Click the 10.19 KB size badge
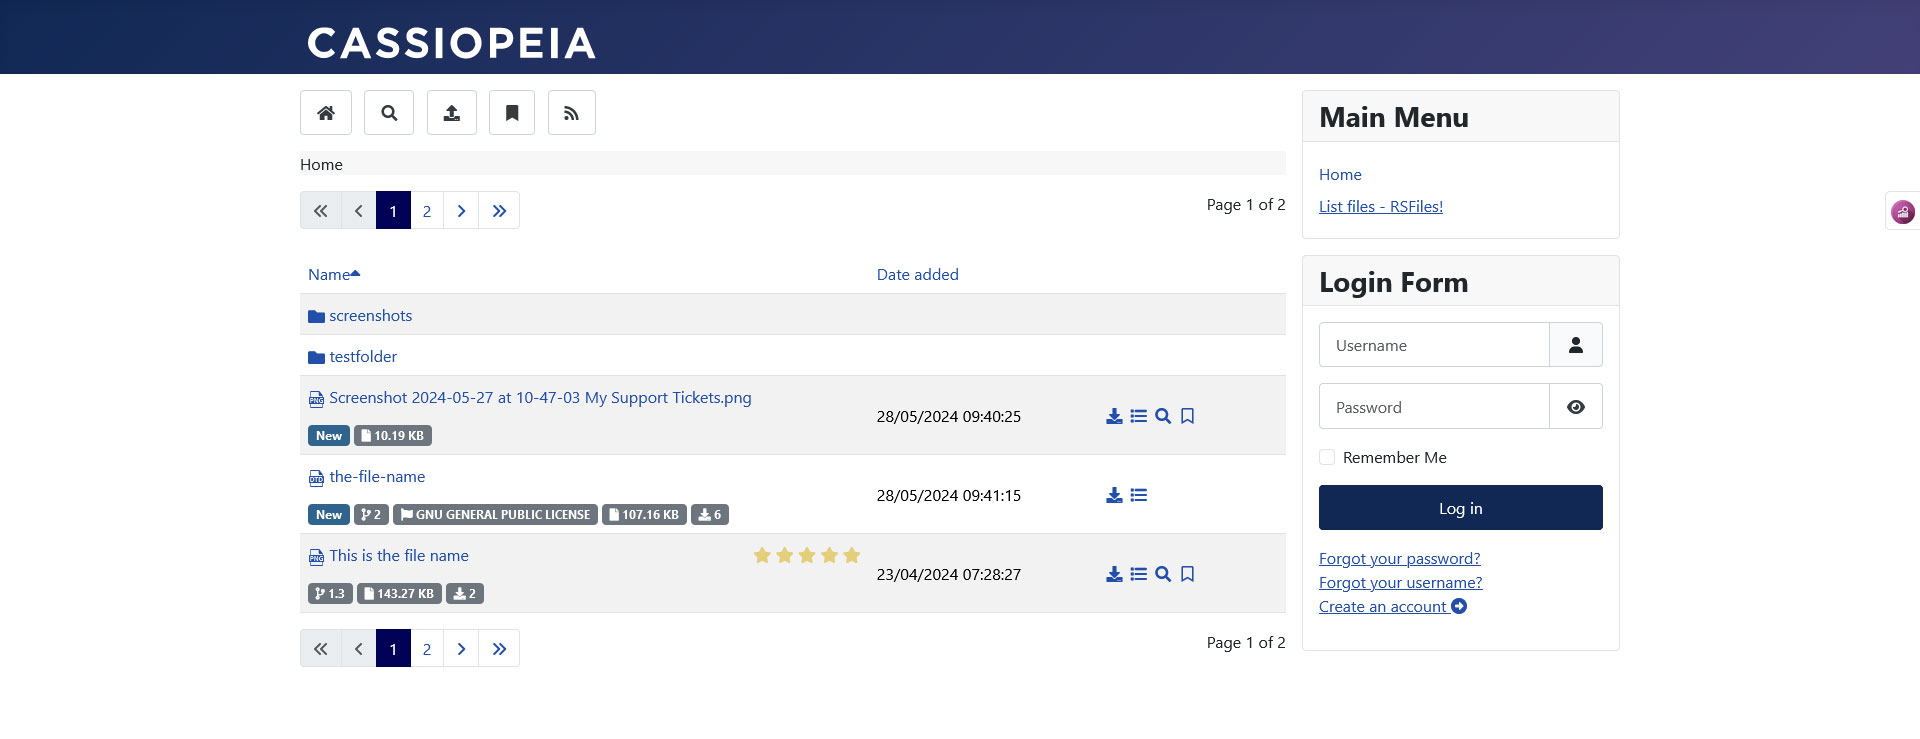 click(393, 436)
